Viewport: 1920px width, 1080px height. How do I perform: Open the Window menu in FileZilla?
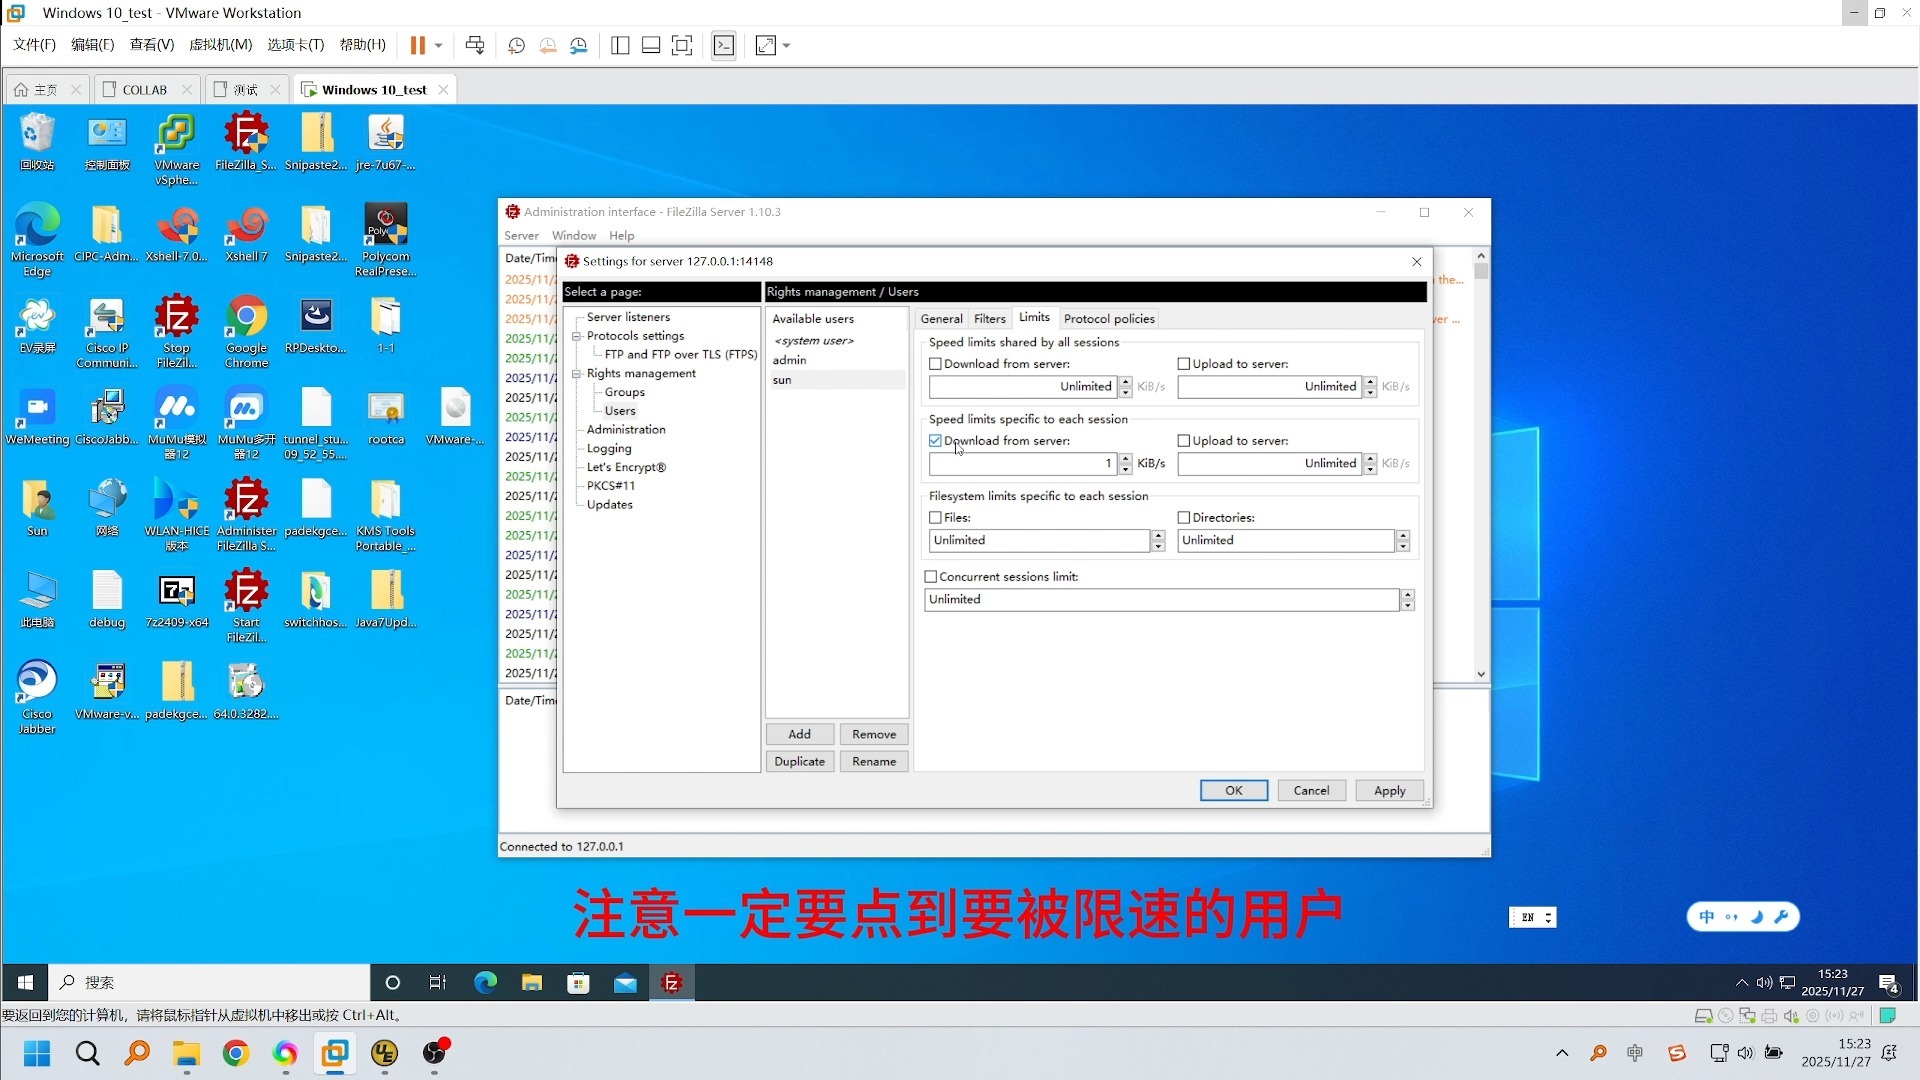573,236
